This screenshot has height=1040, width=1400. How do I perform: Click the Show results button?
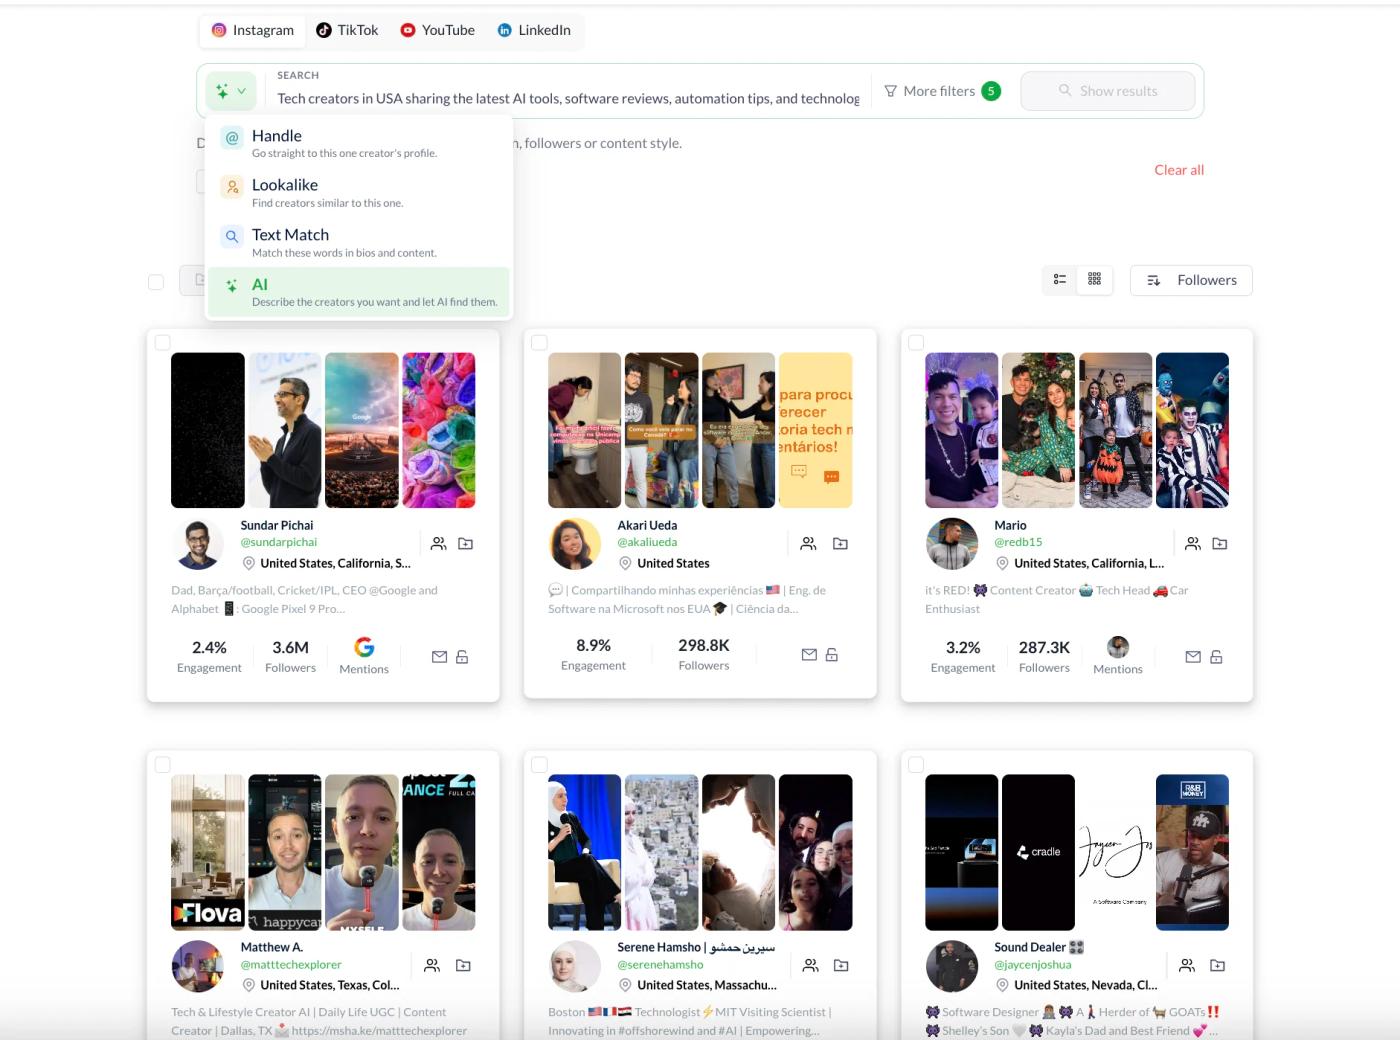pyautogui.click(x=1108, y=91)
